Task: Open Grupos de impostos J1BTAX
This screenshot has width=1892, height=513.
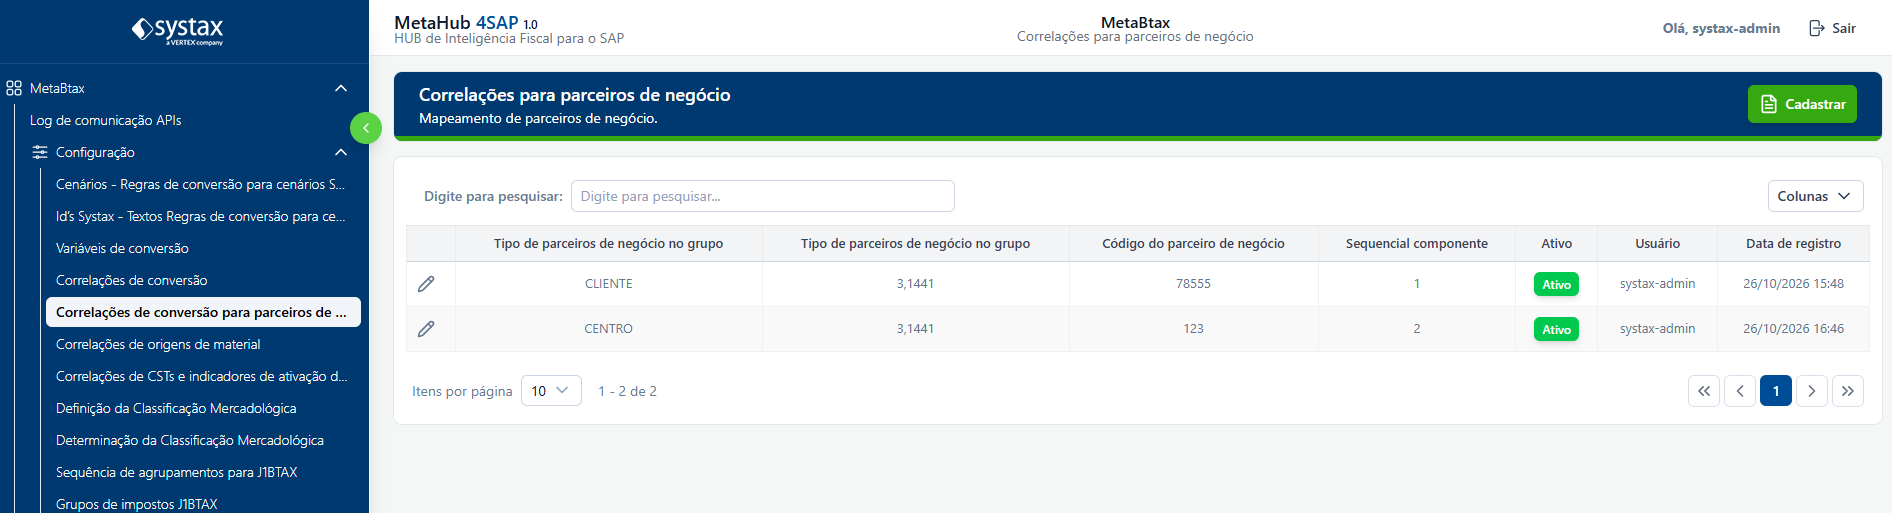Action: tap(137, 504)
